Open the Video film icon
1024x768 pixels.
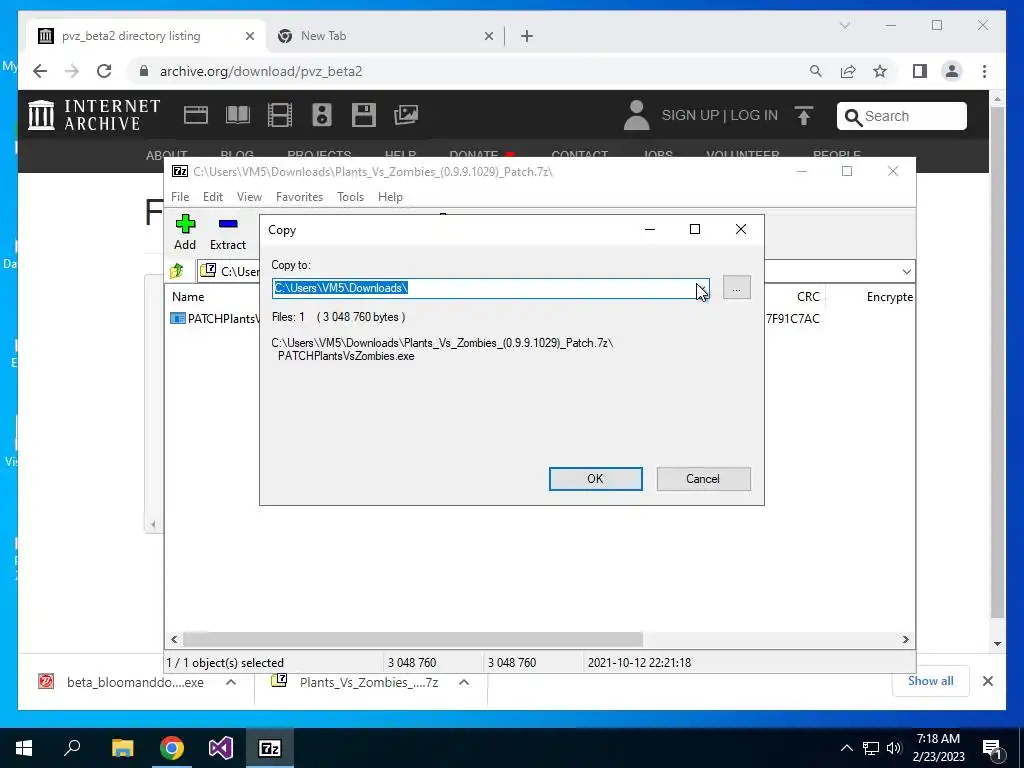[280, 115]
